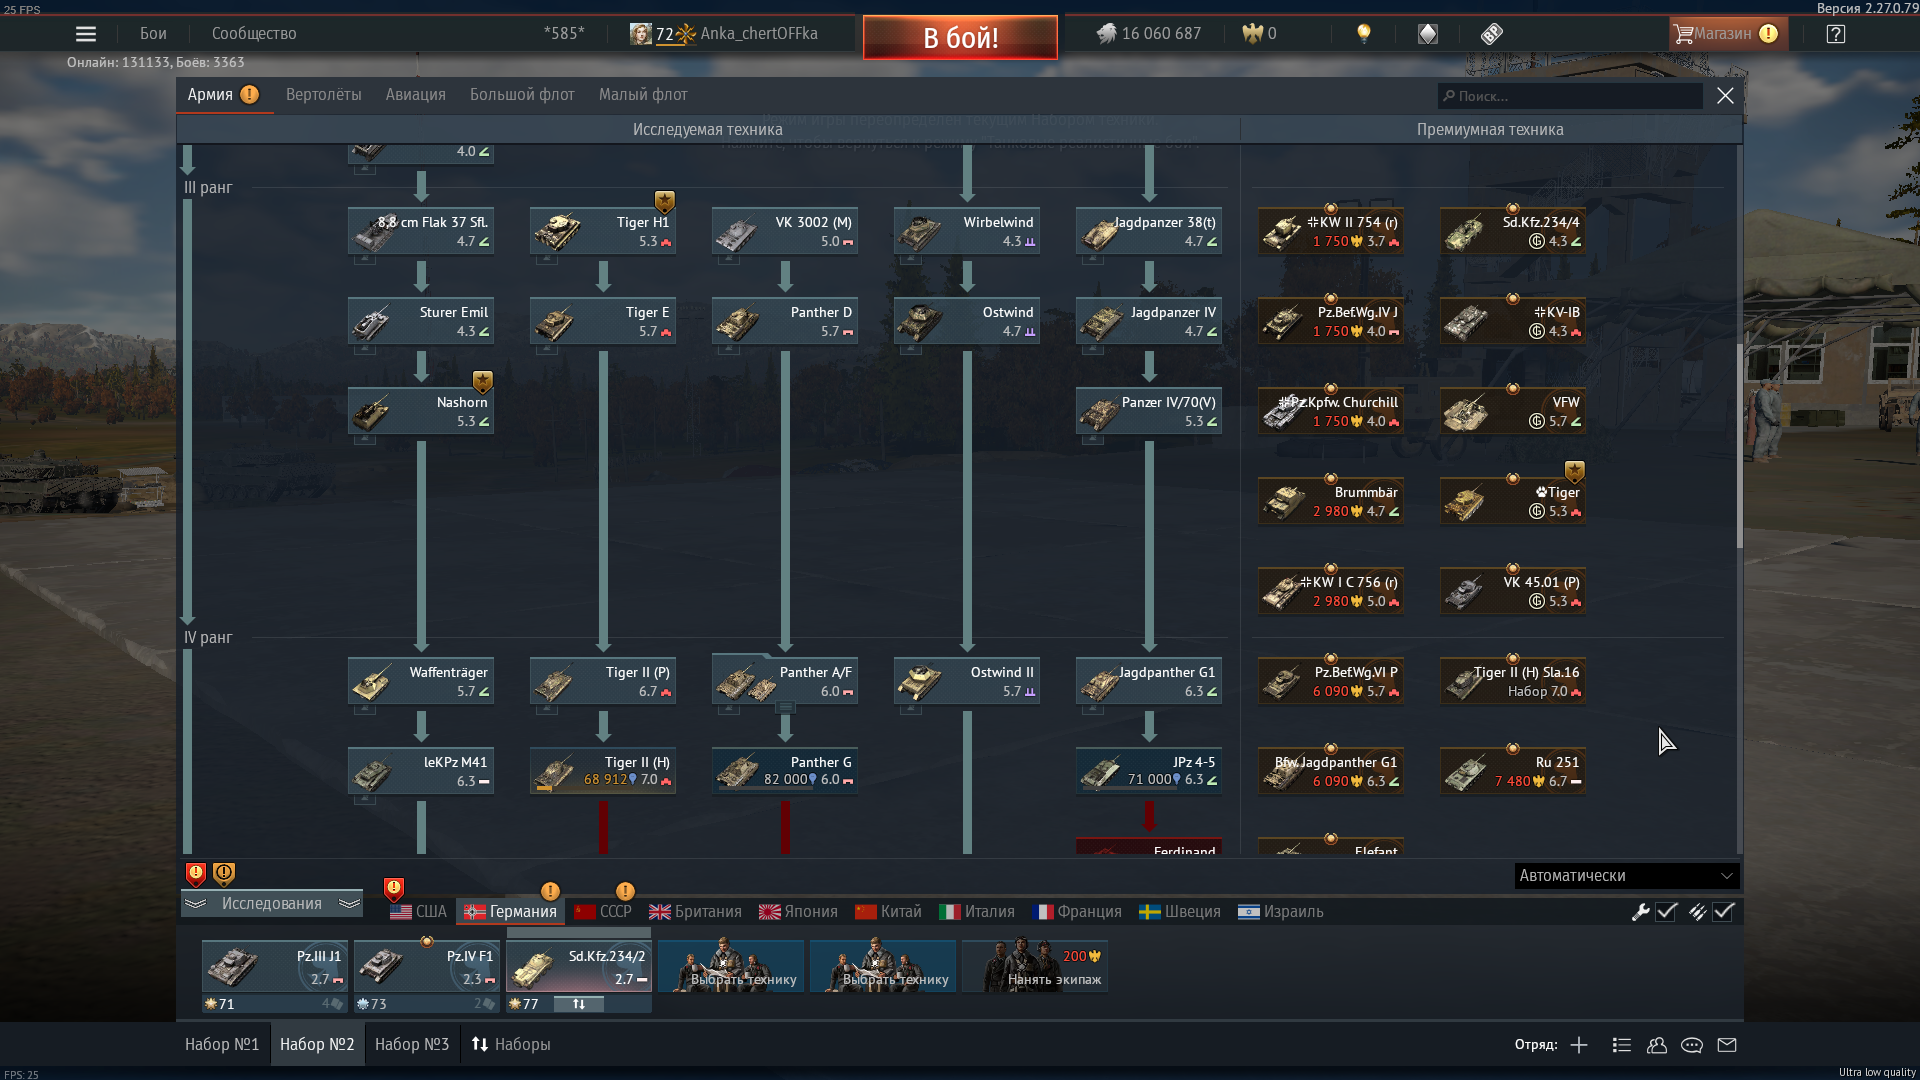
Task: Click the swap arrows under Sd.Kfz.234/2
Action: [579, 1004]
